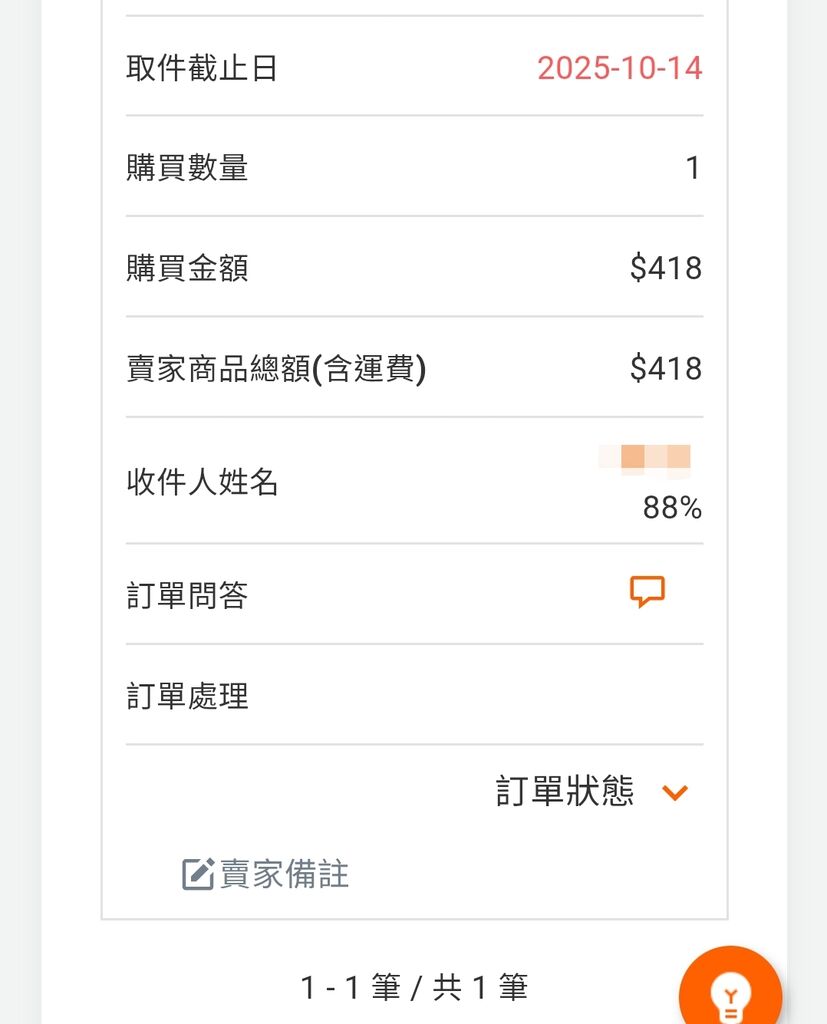Click the 訂單狀態 text label
Viewport: 827px width, 1024px height.
click(565, 792)
